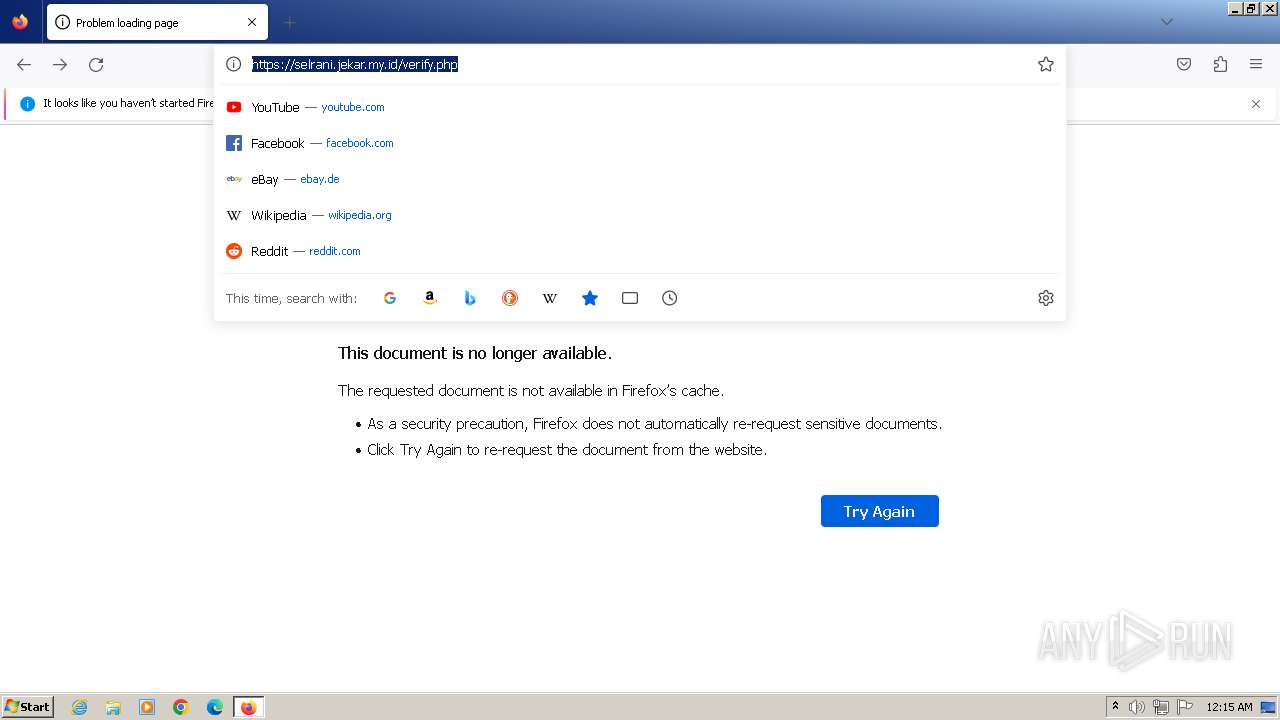This screenshot has height=720, width=1280.
Task: Launch Google Chrome from taskbar
Action: (x=181, y=707)
